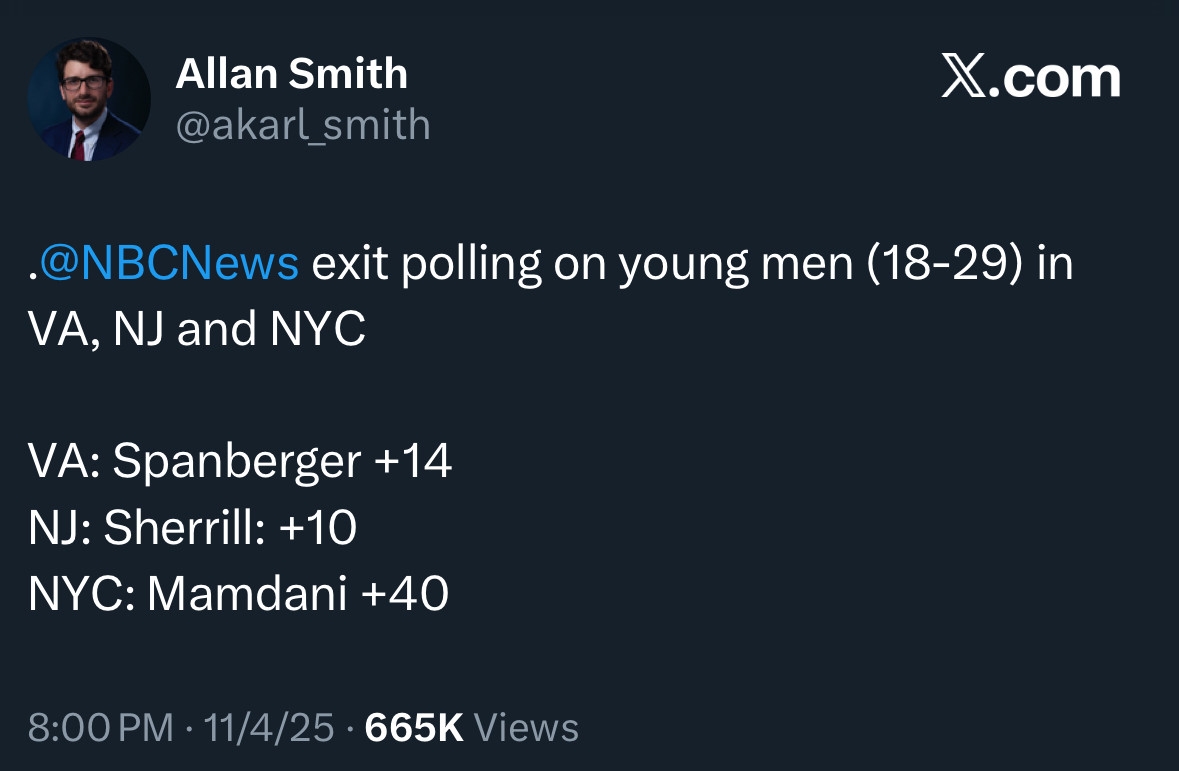The image size is (1179, 771).
Task: Select the name Sherrill in the tweet
Action: point(184,528)
